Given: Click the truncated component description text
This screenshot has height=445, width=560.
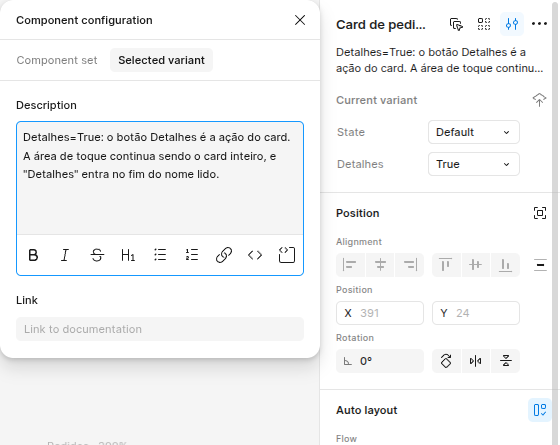Looking at the screenshot, I should coord(439,60).
